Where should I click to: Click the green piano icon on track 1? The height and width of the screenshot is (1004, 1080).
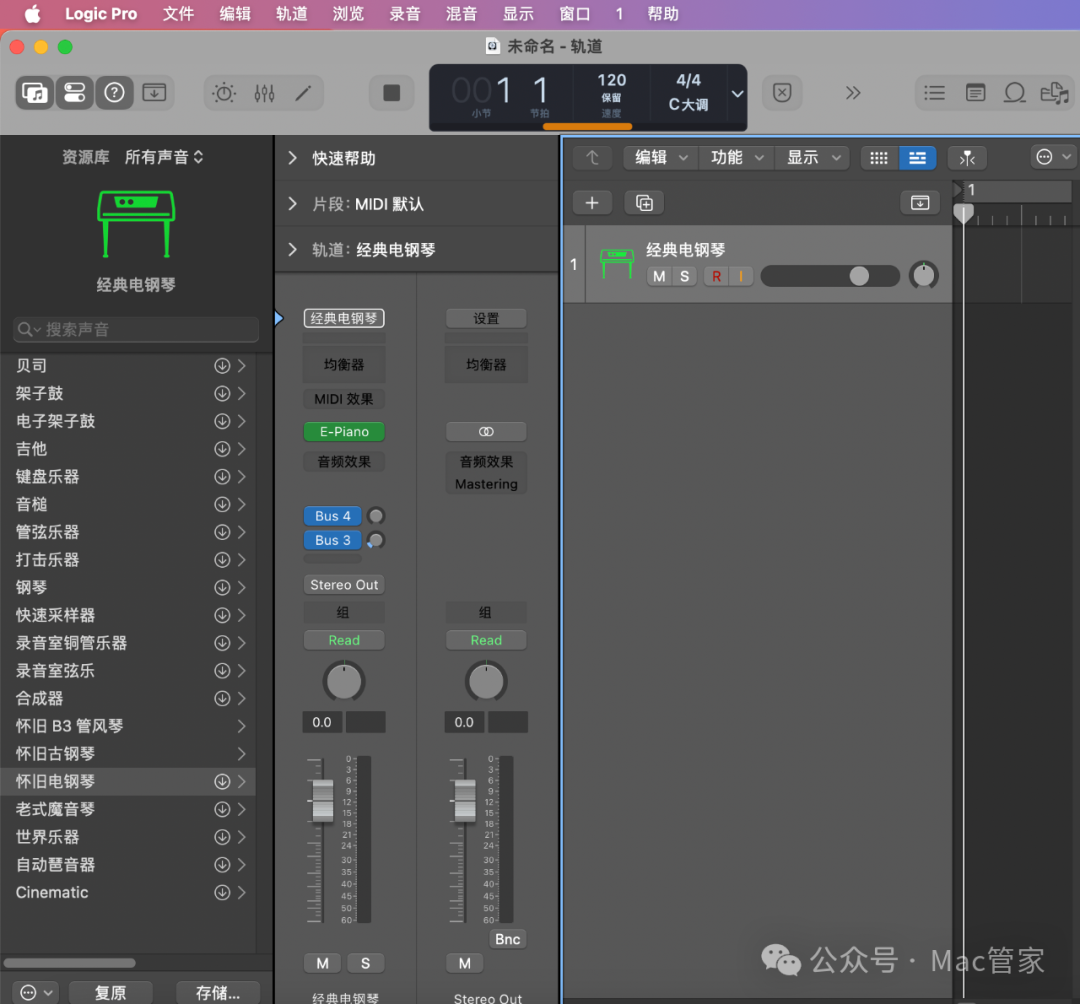[616, 263]
